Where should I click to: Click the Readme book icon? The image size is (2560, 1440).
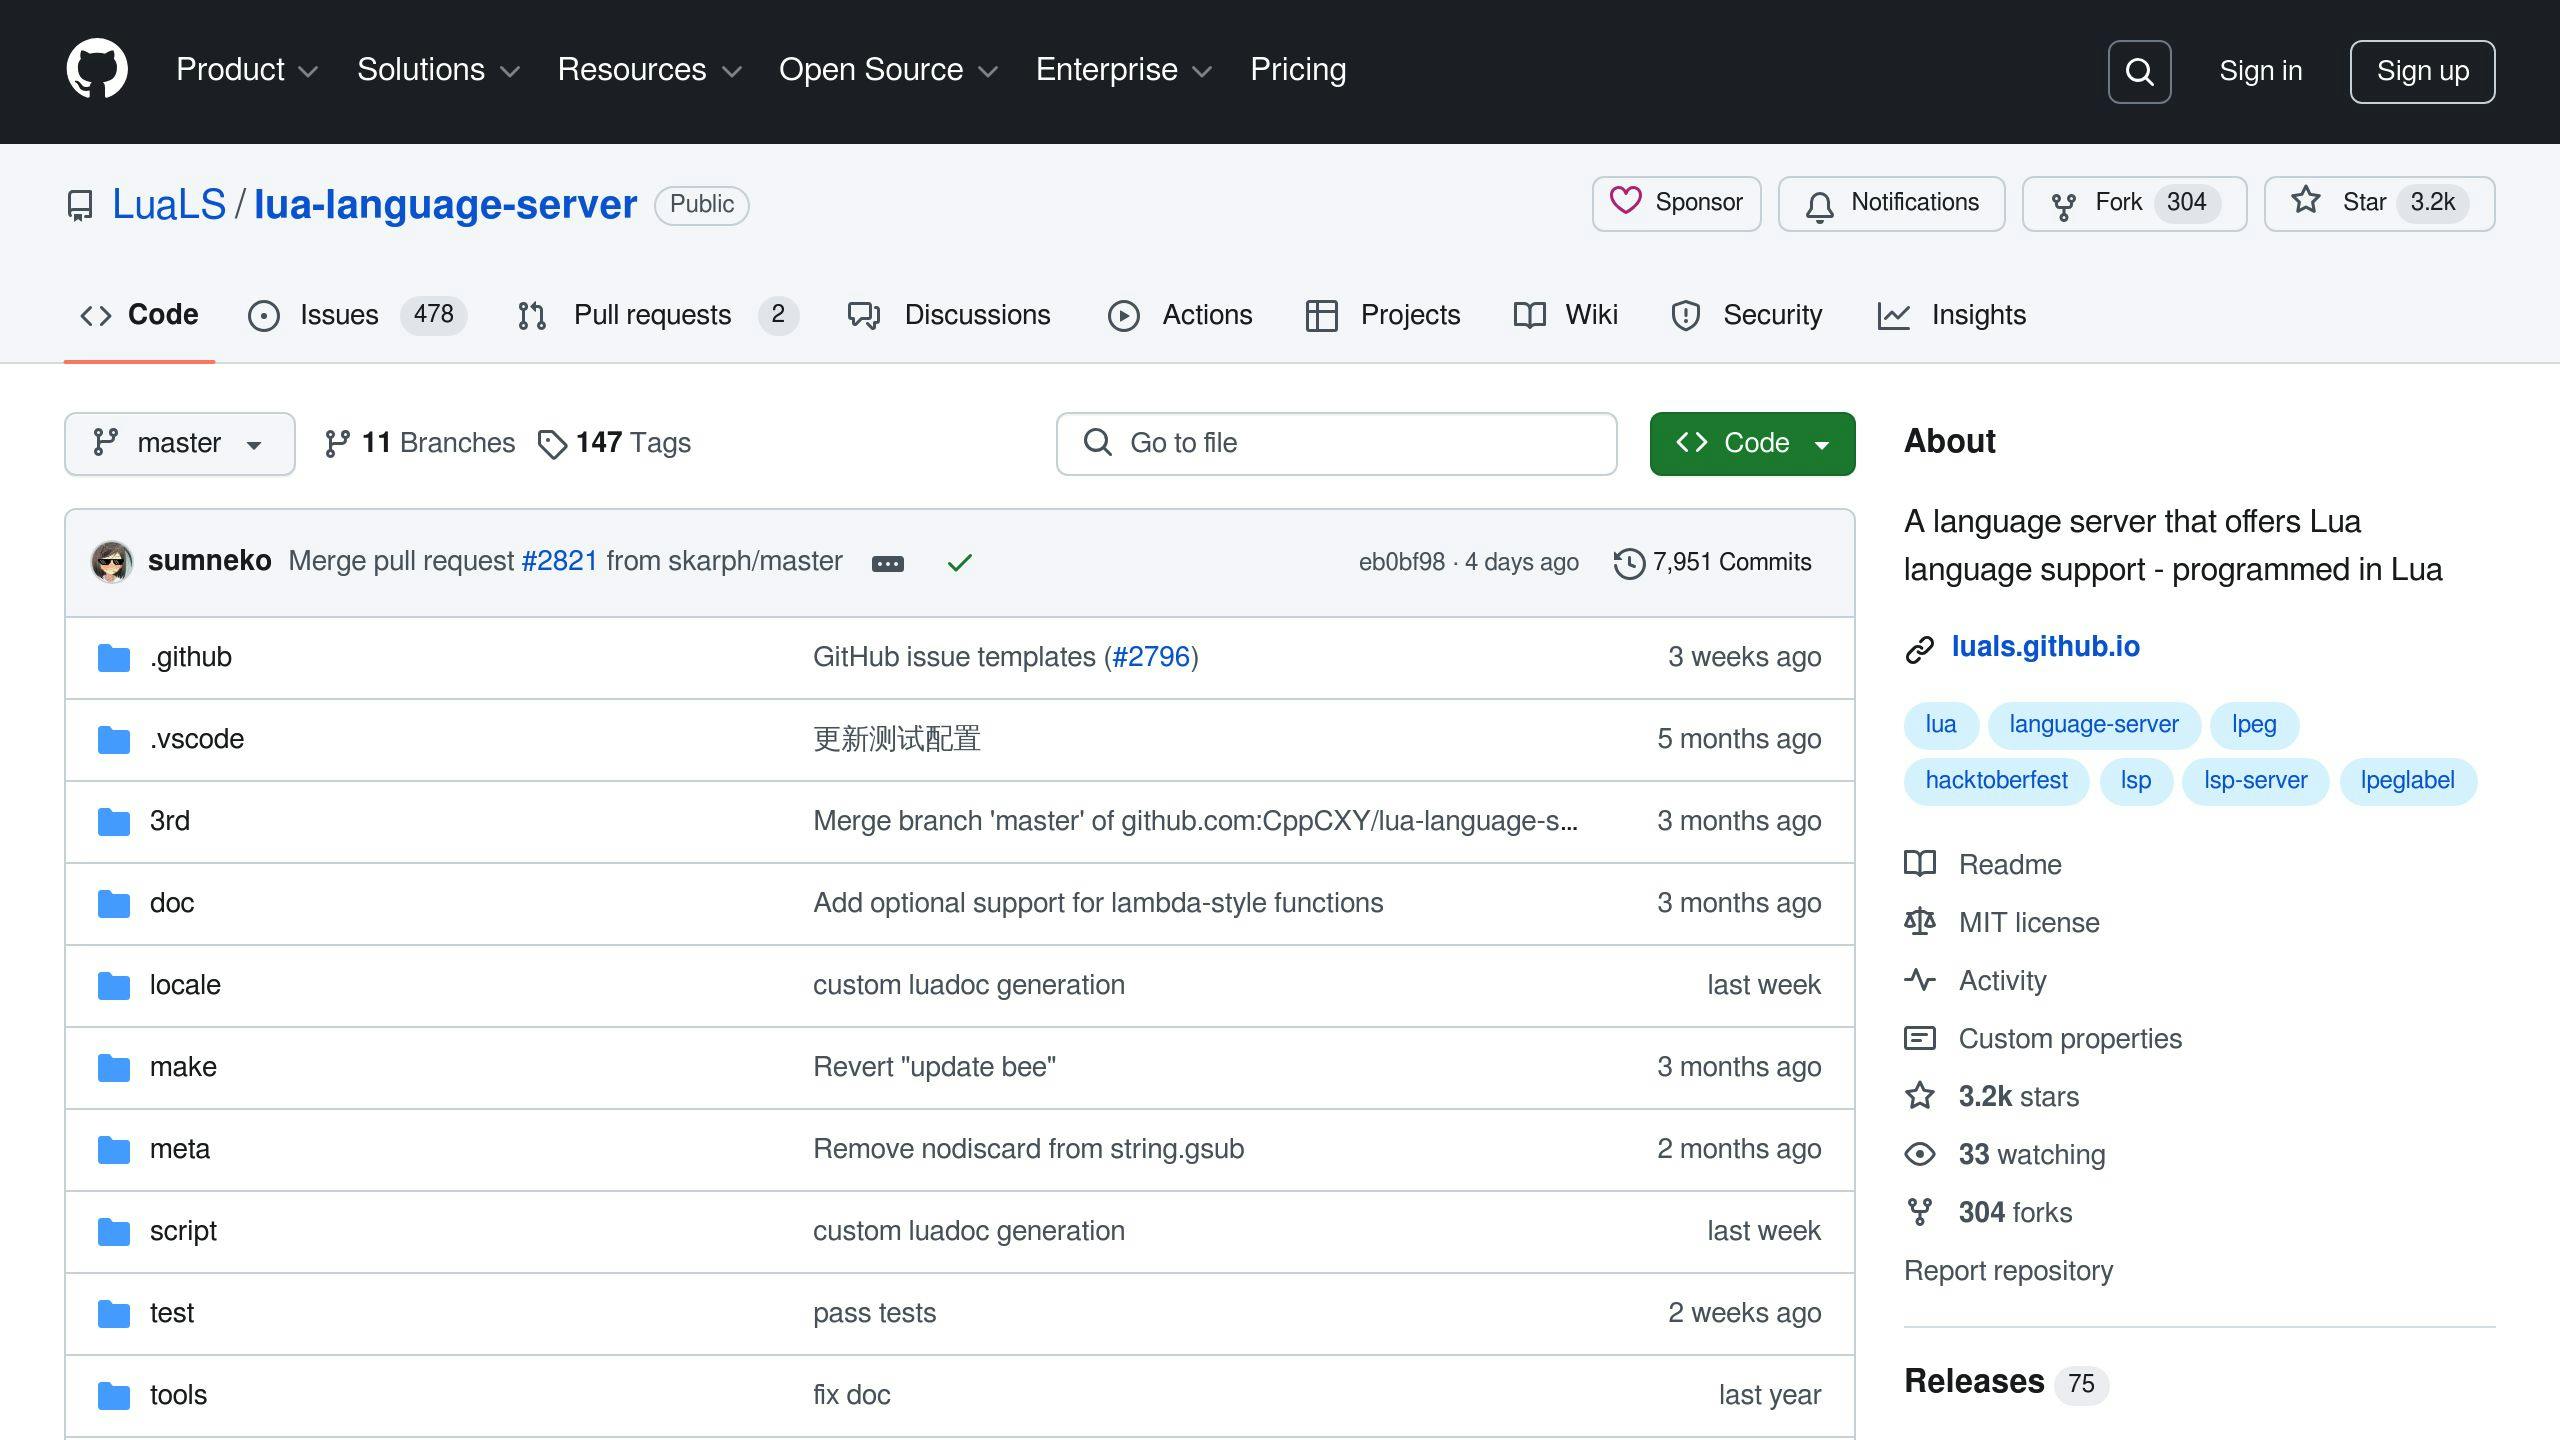pyautogui.click(x=1920, y=863)
